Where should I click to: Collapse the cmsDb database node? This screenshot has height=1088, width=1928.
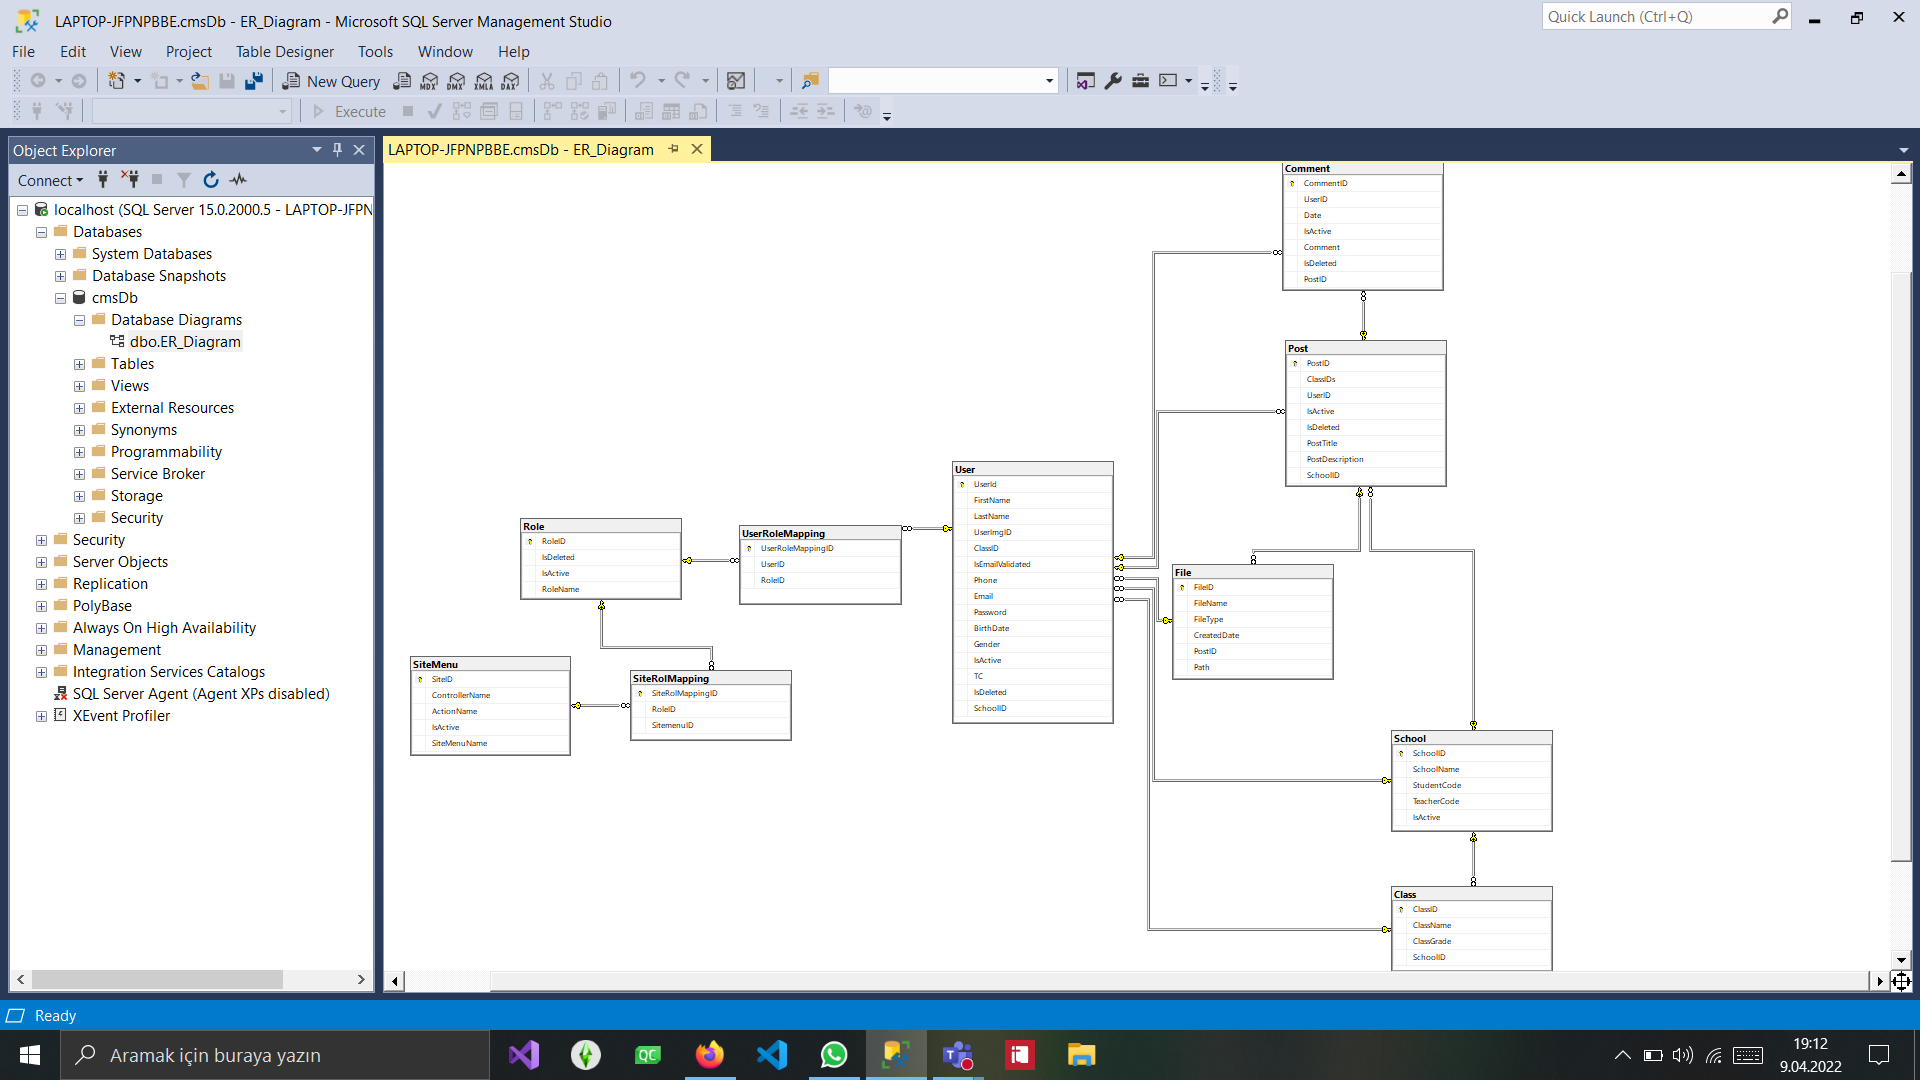[60, 298]
